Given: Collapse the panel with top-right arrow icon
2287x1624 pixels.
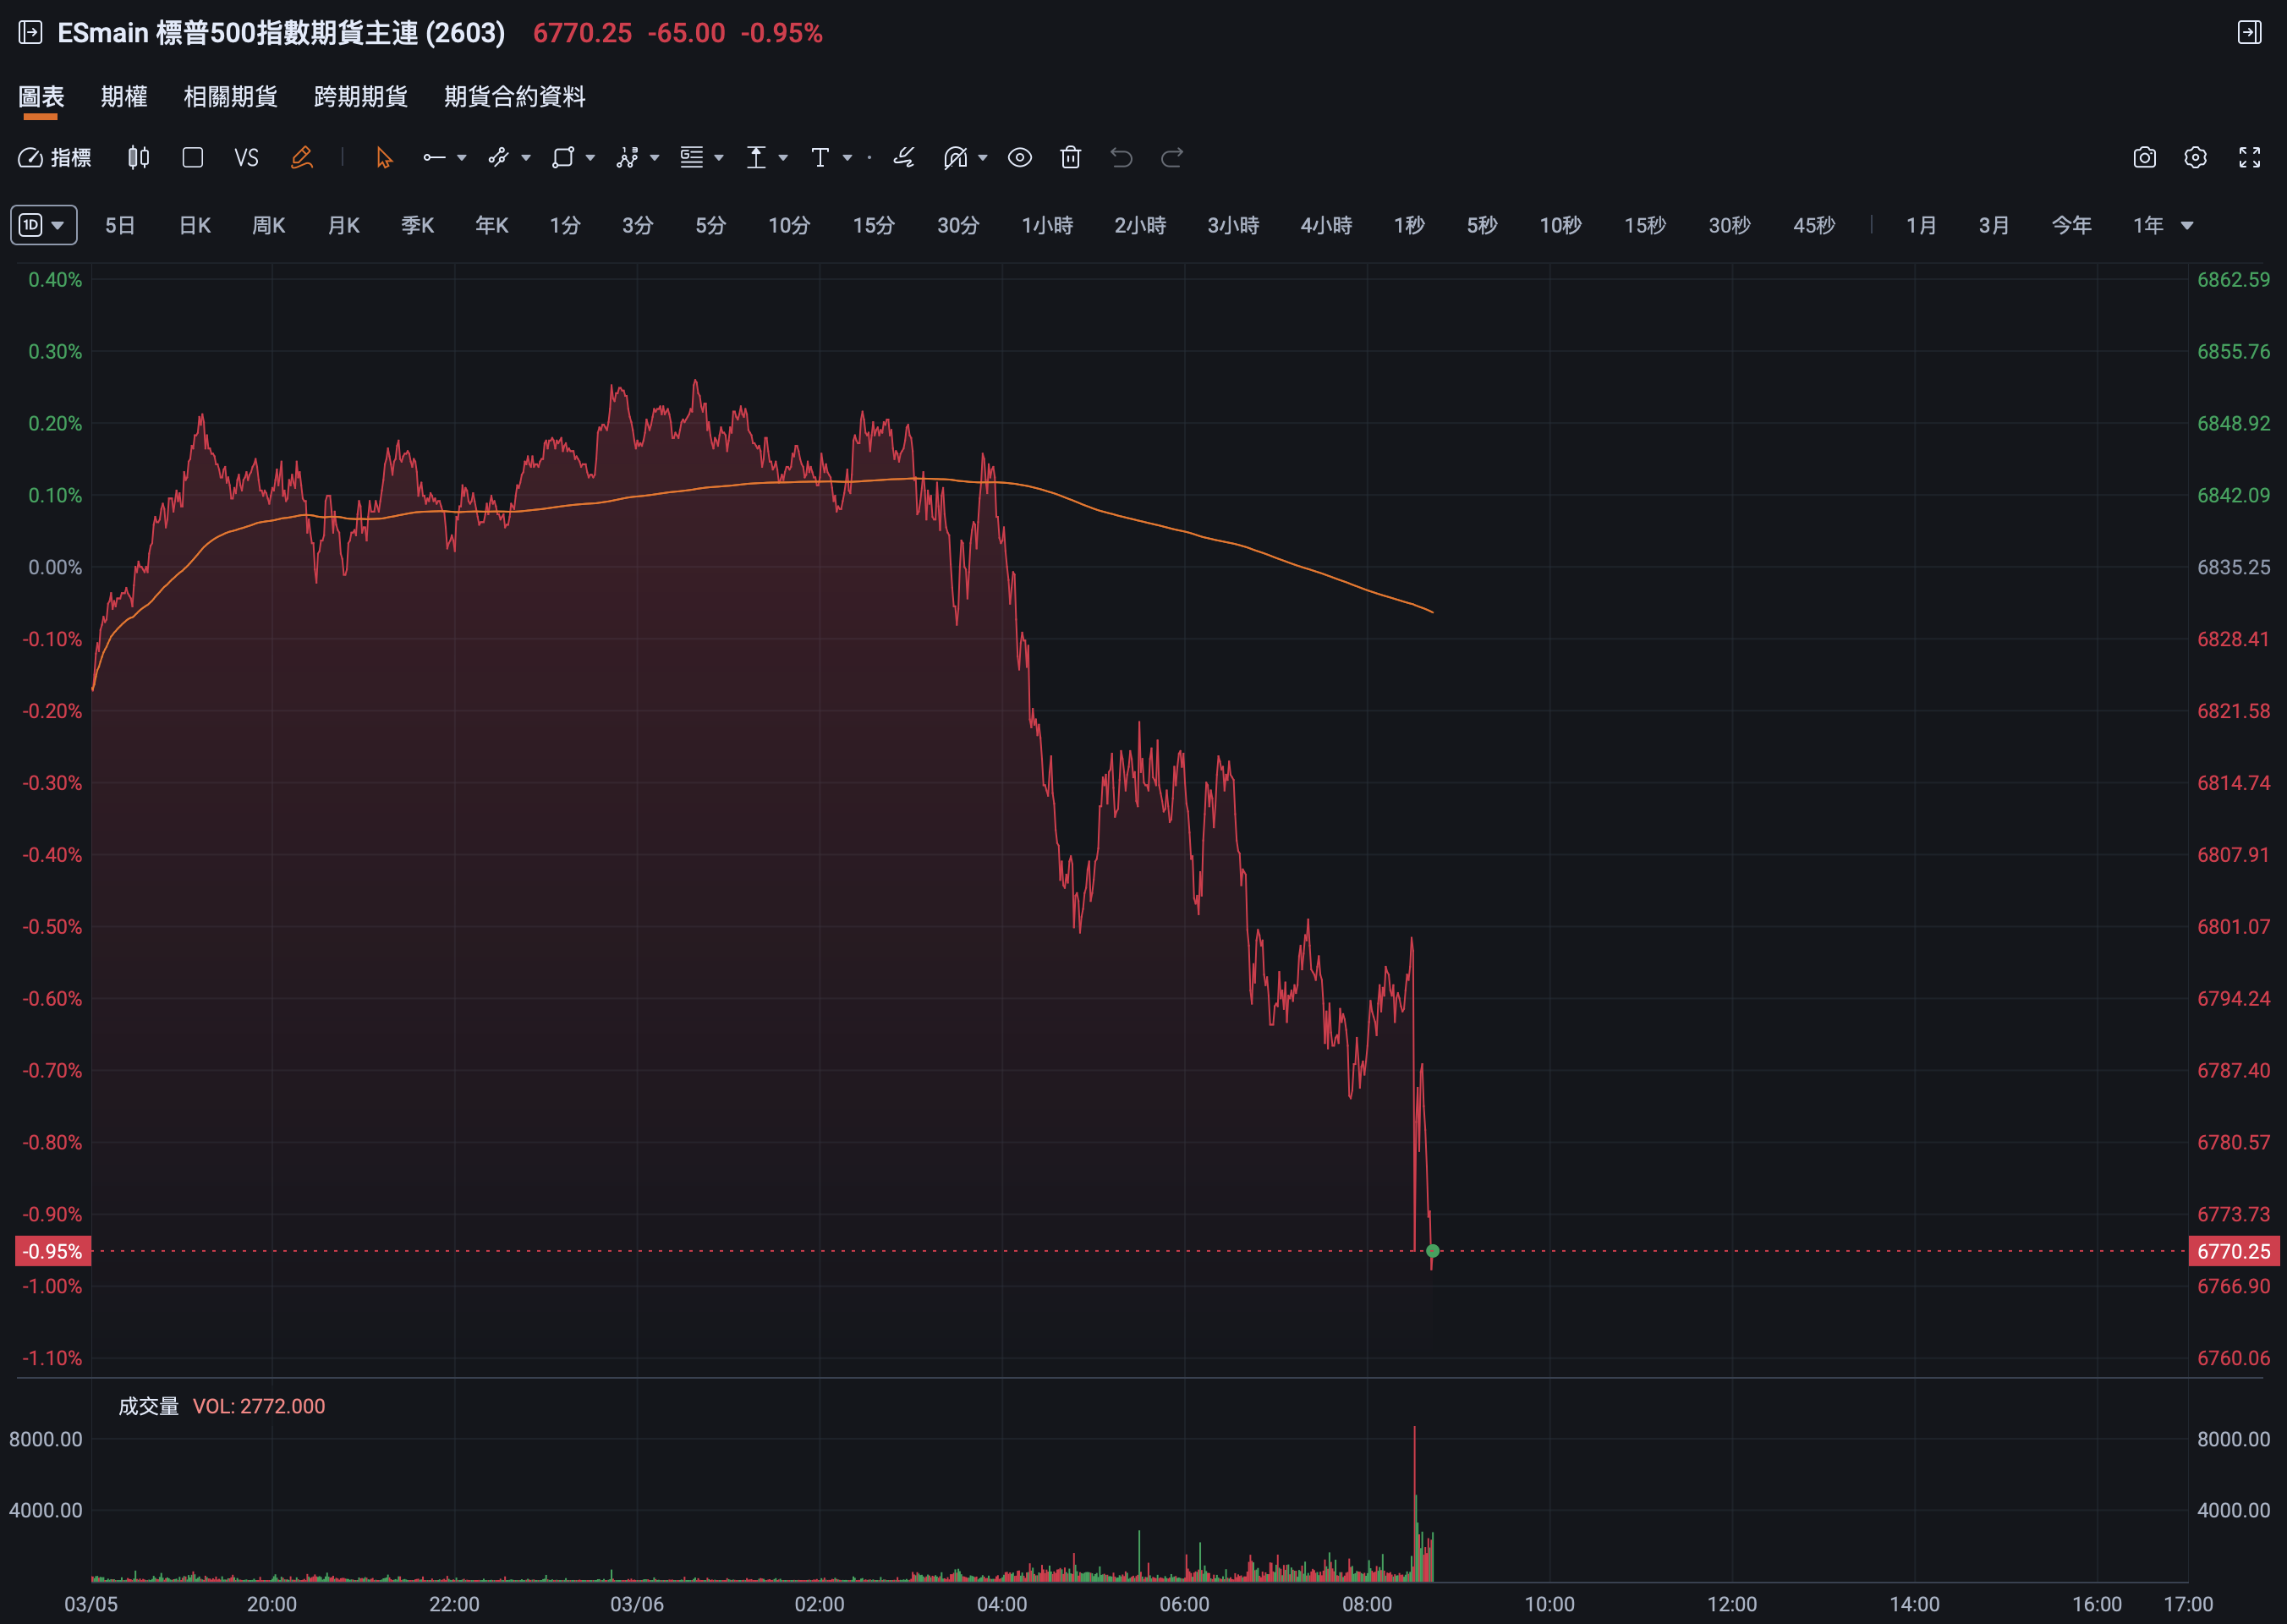Looking at the screenshot, I should coord(2249,33).
